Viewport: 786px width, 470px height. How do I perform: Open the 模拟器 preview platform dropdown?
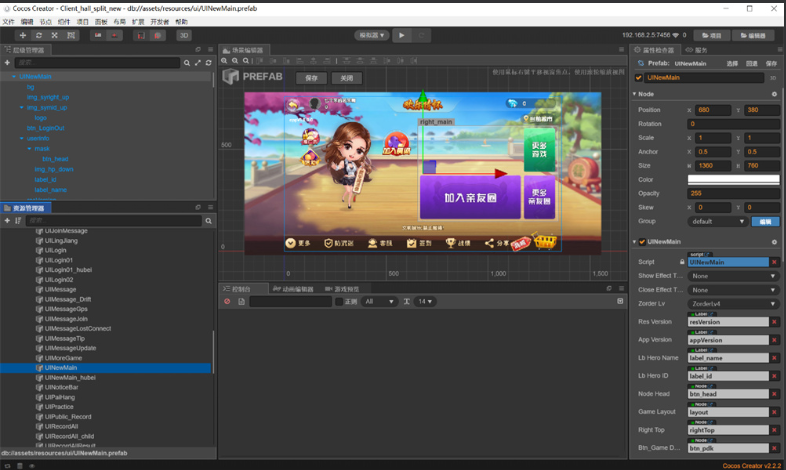click(372, 36)
